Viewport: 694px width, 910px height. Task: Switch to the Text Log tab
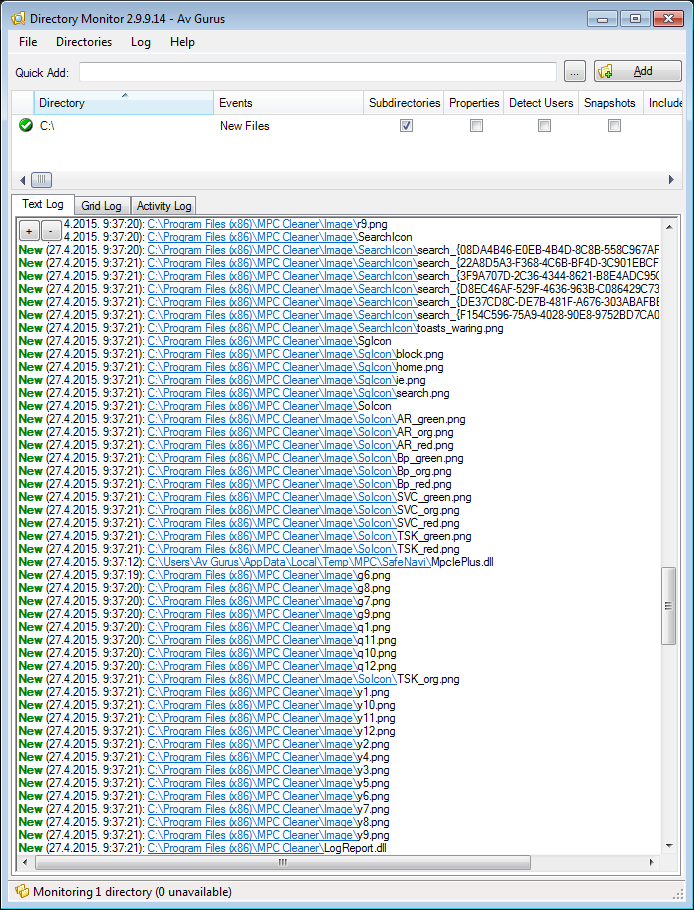coord(43,204)
